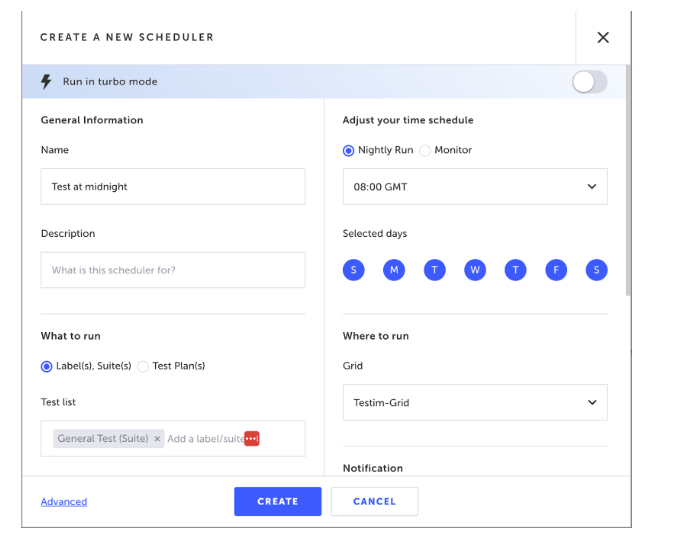Select the Test Plan(s) radio option
This screenshot has width=675, height=542.
pos(143,366)
